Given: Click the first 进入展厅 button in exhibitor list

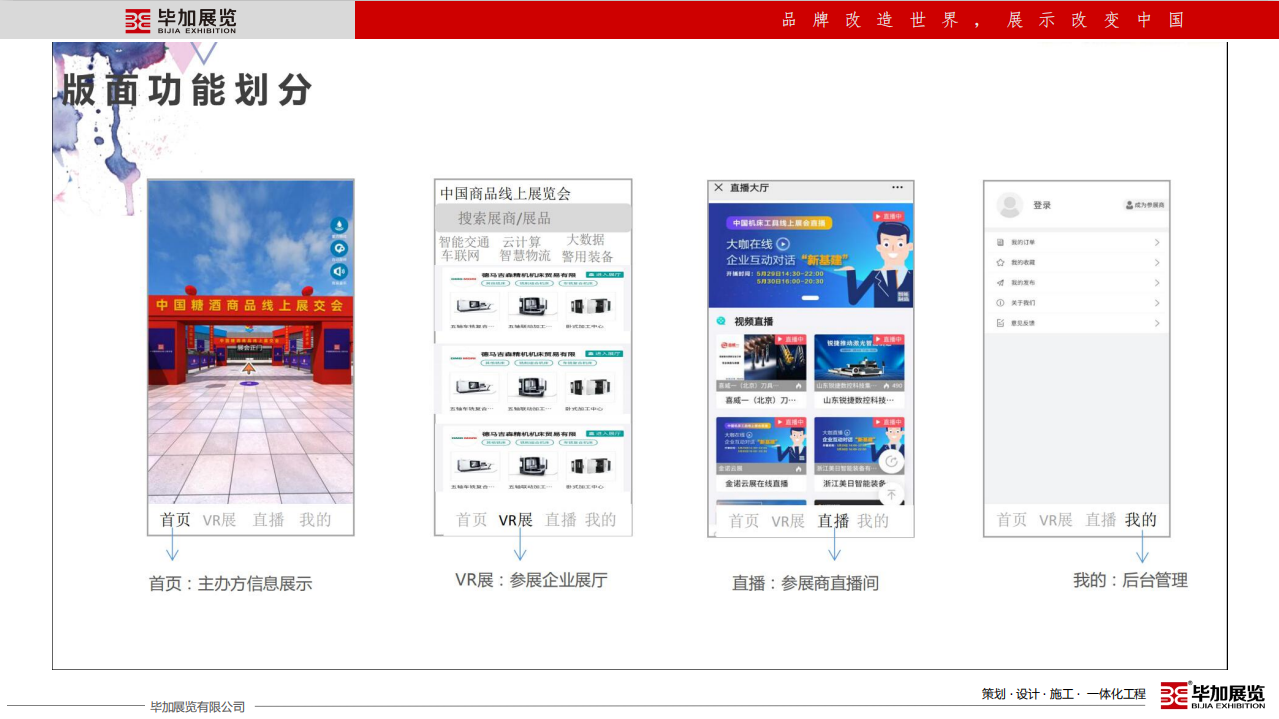Looking at the screenshot, I should 604,274.
